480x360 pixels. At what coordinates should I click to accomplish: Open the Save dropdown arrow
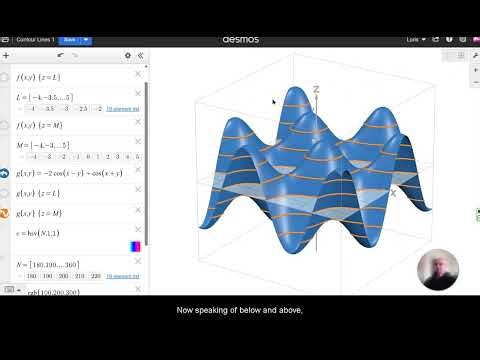[86, 40]
